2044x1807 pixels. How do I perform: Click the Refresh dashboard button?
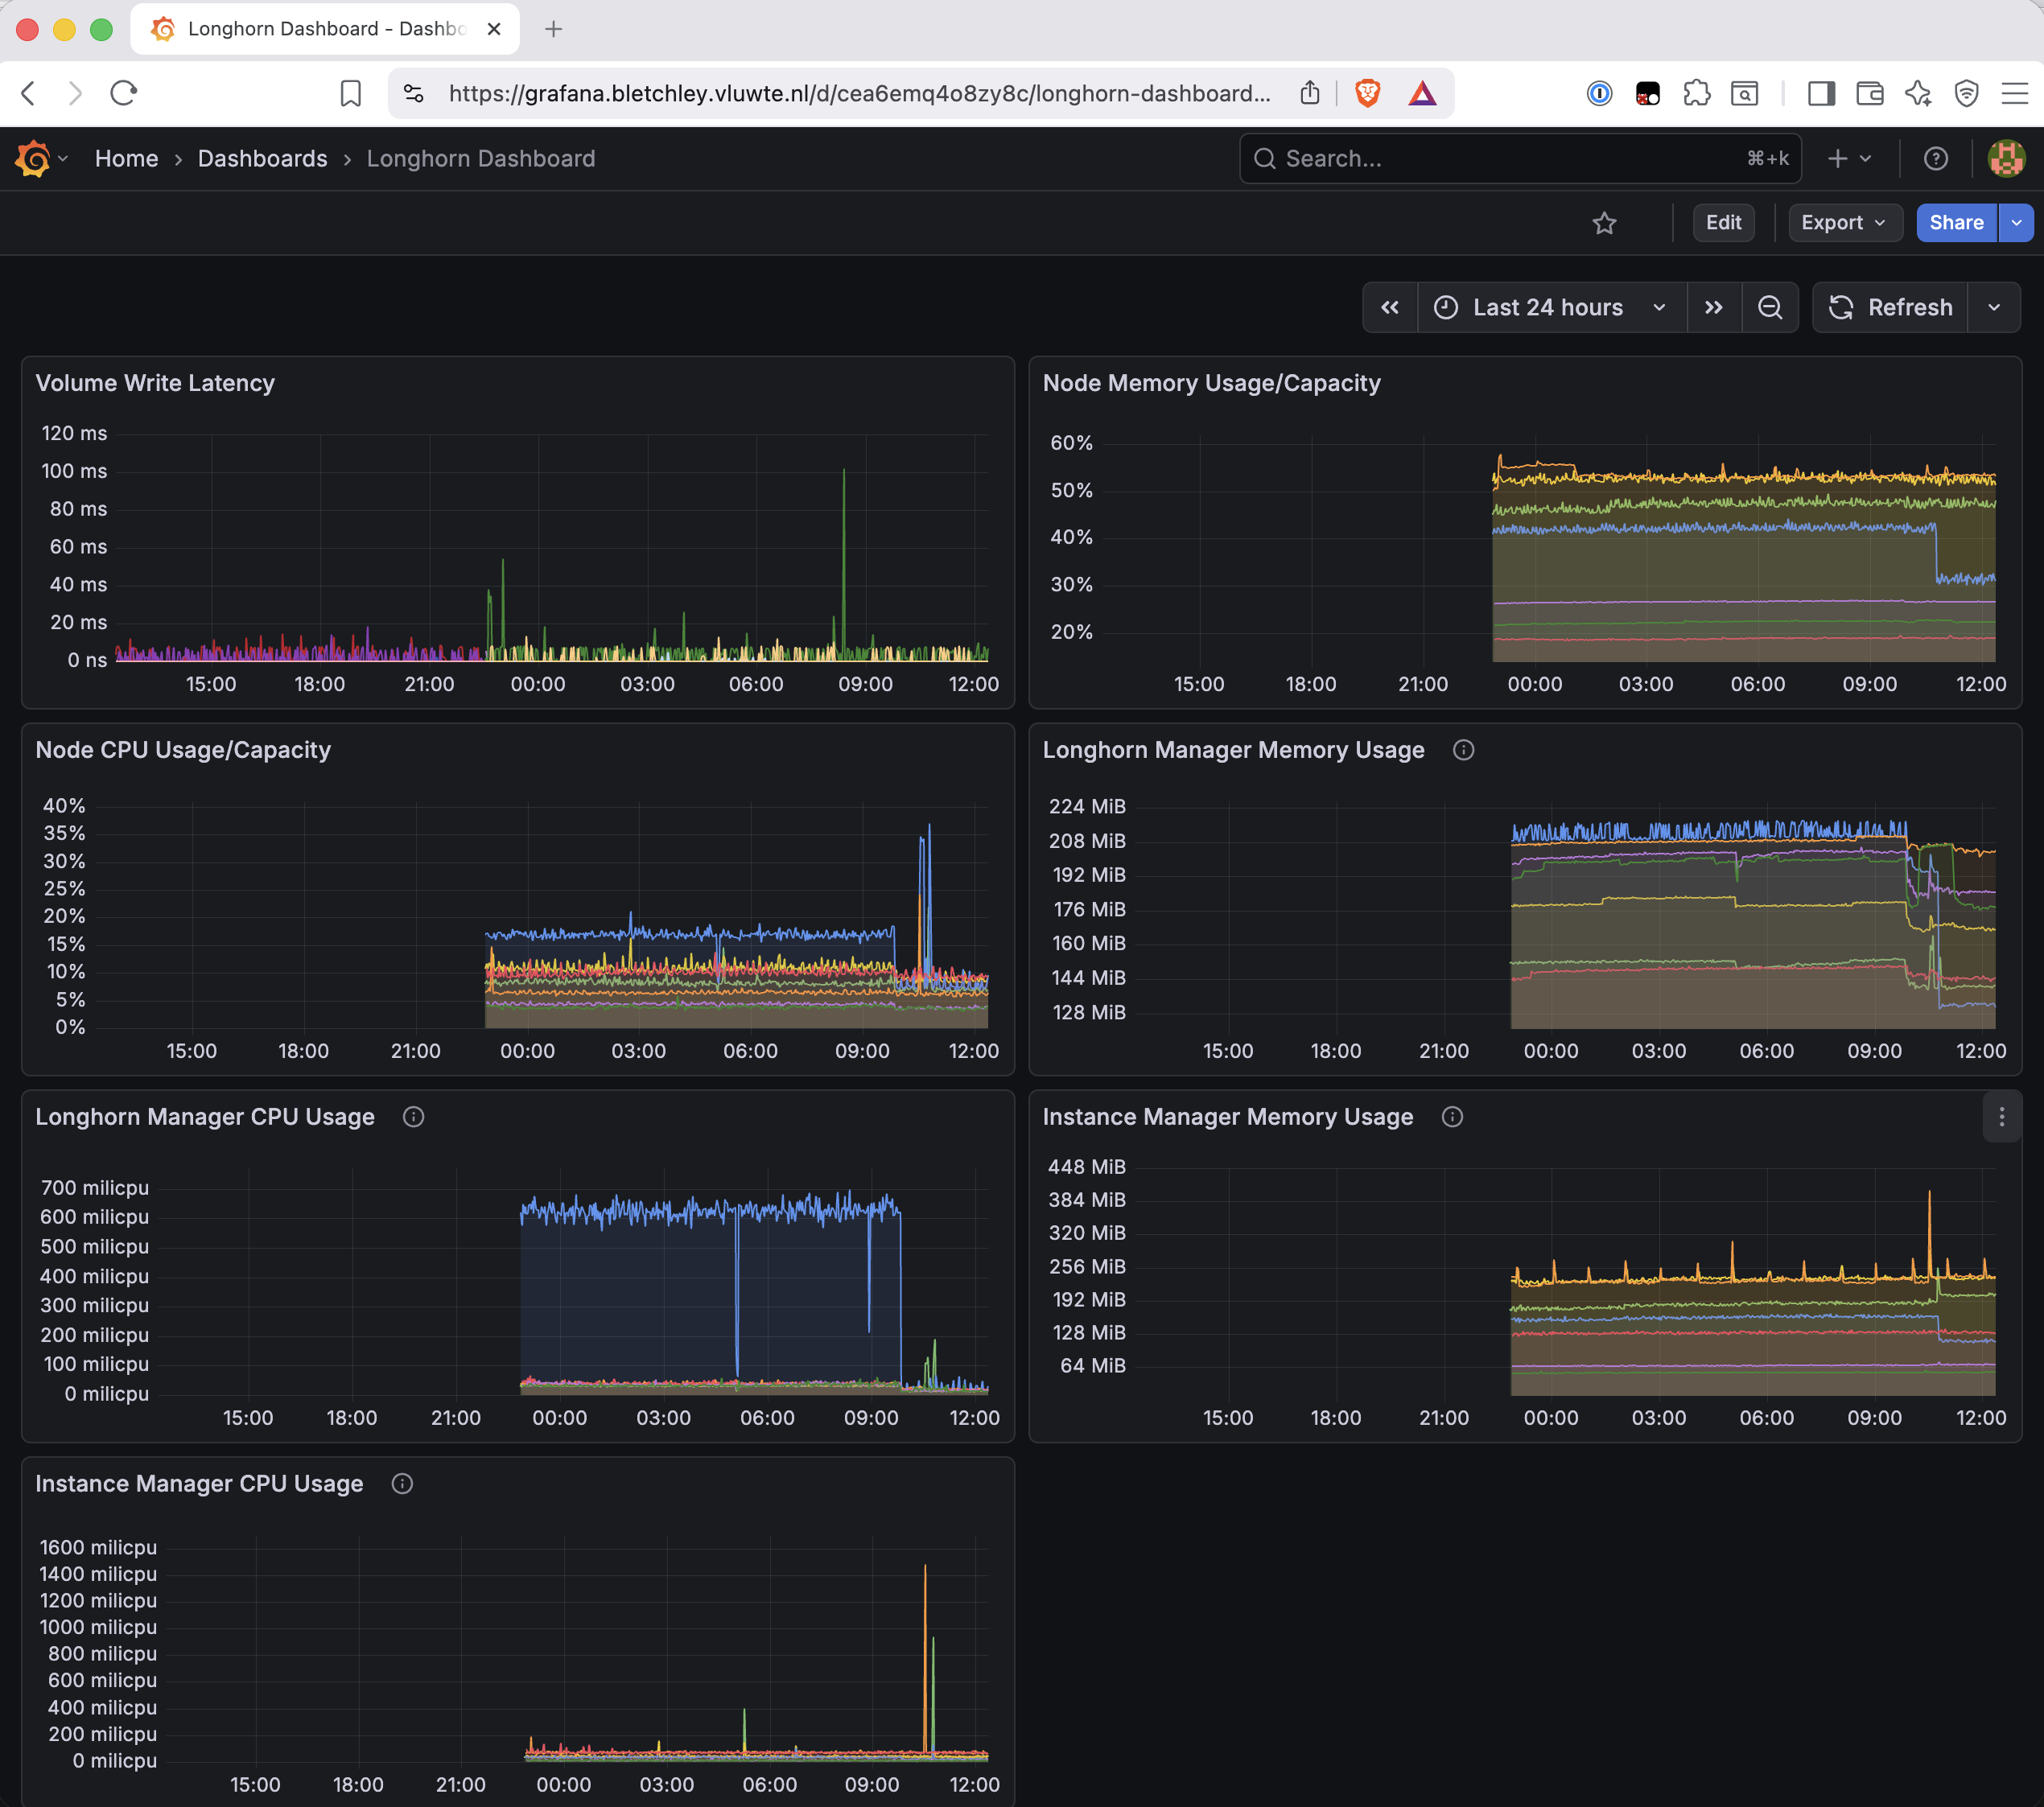1890,307
